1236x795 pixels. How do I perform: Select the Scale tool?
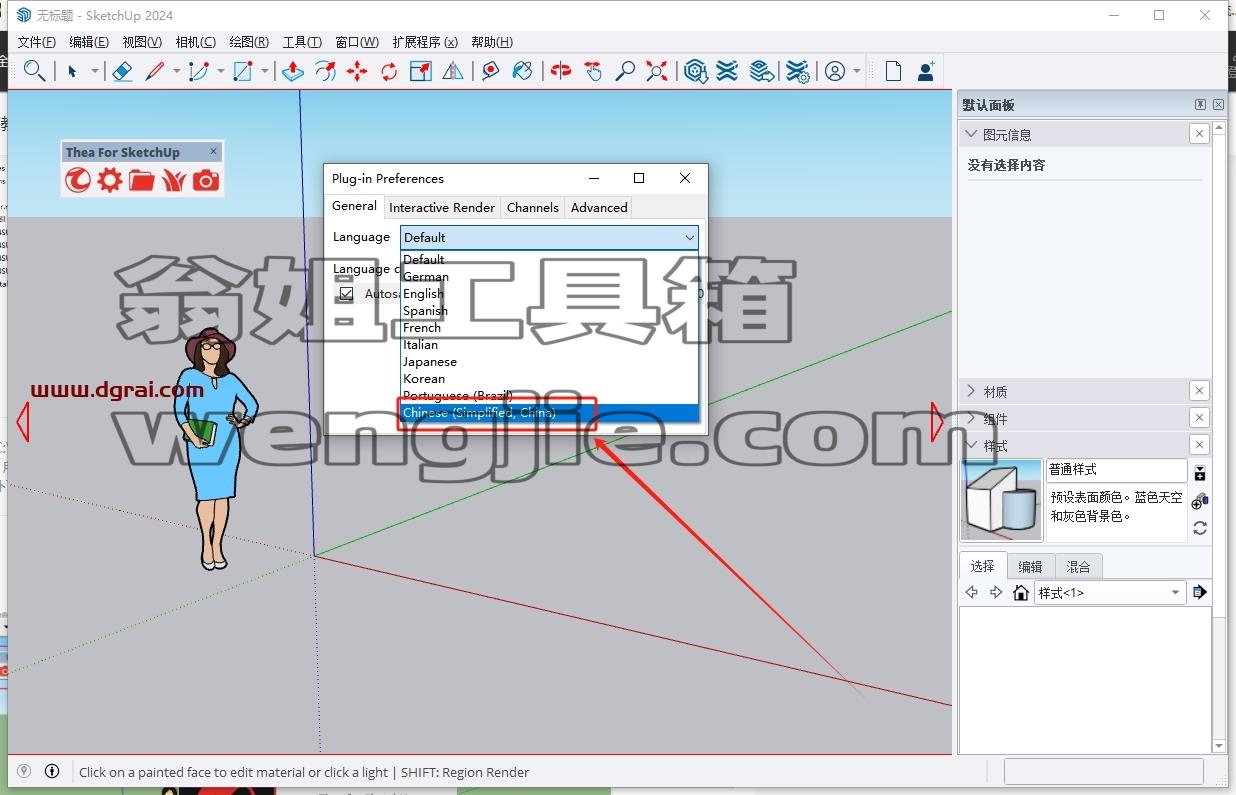click(421, 71)
